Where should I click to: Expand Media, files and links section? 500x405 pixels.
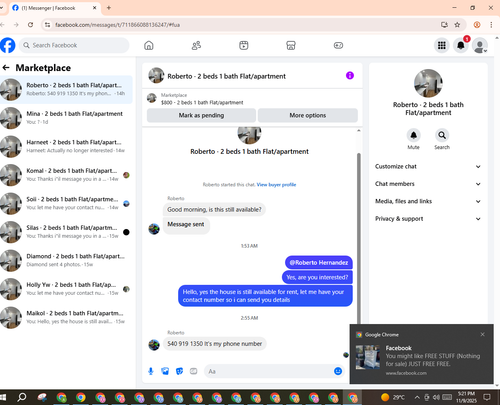click(x=428, y=201)
